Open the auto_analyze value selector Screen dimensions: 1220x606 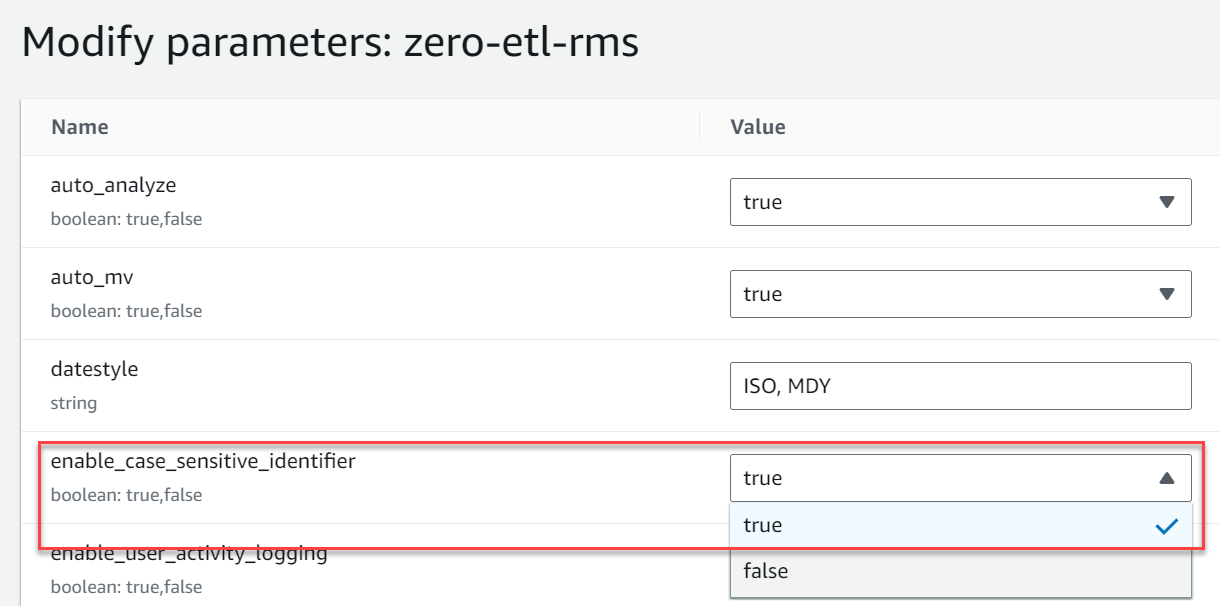tap(960, 201)
